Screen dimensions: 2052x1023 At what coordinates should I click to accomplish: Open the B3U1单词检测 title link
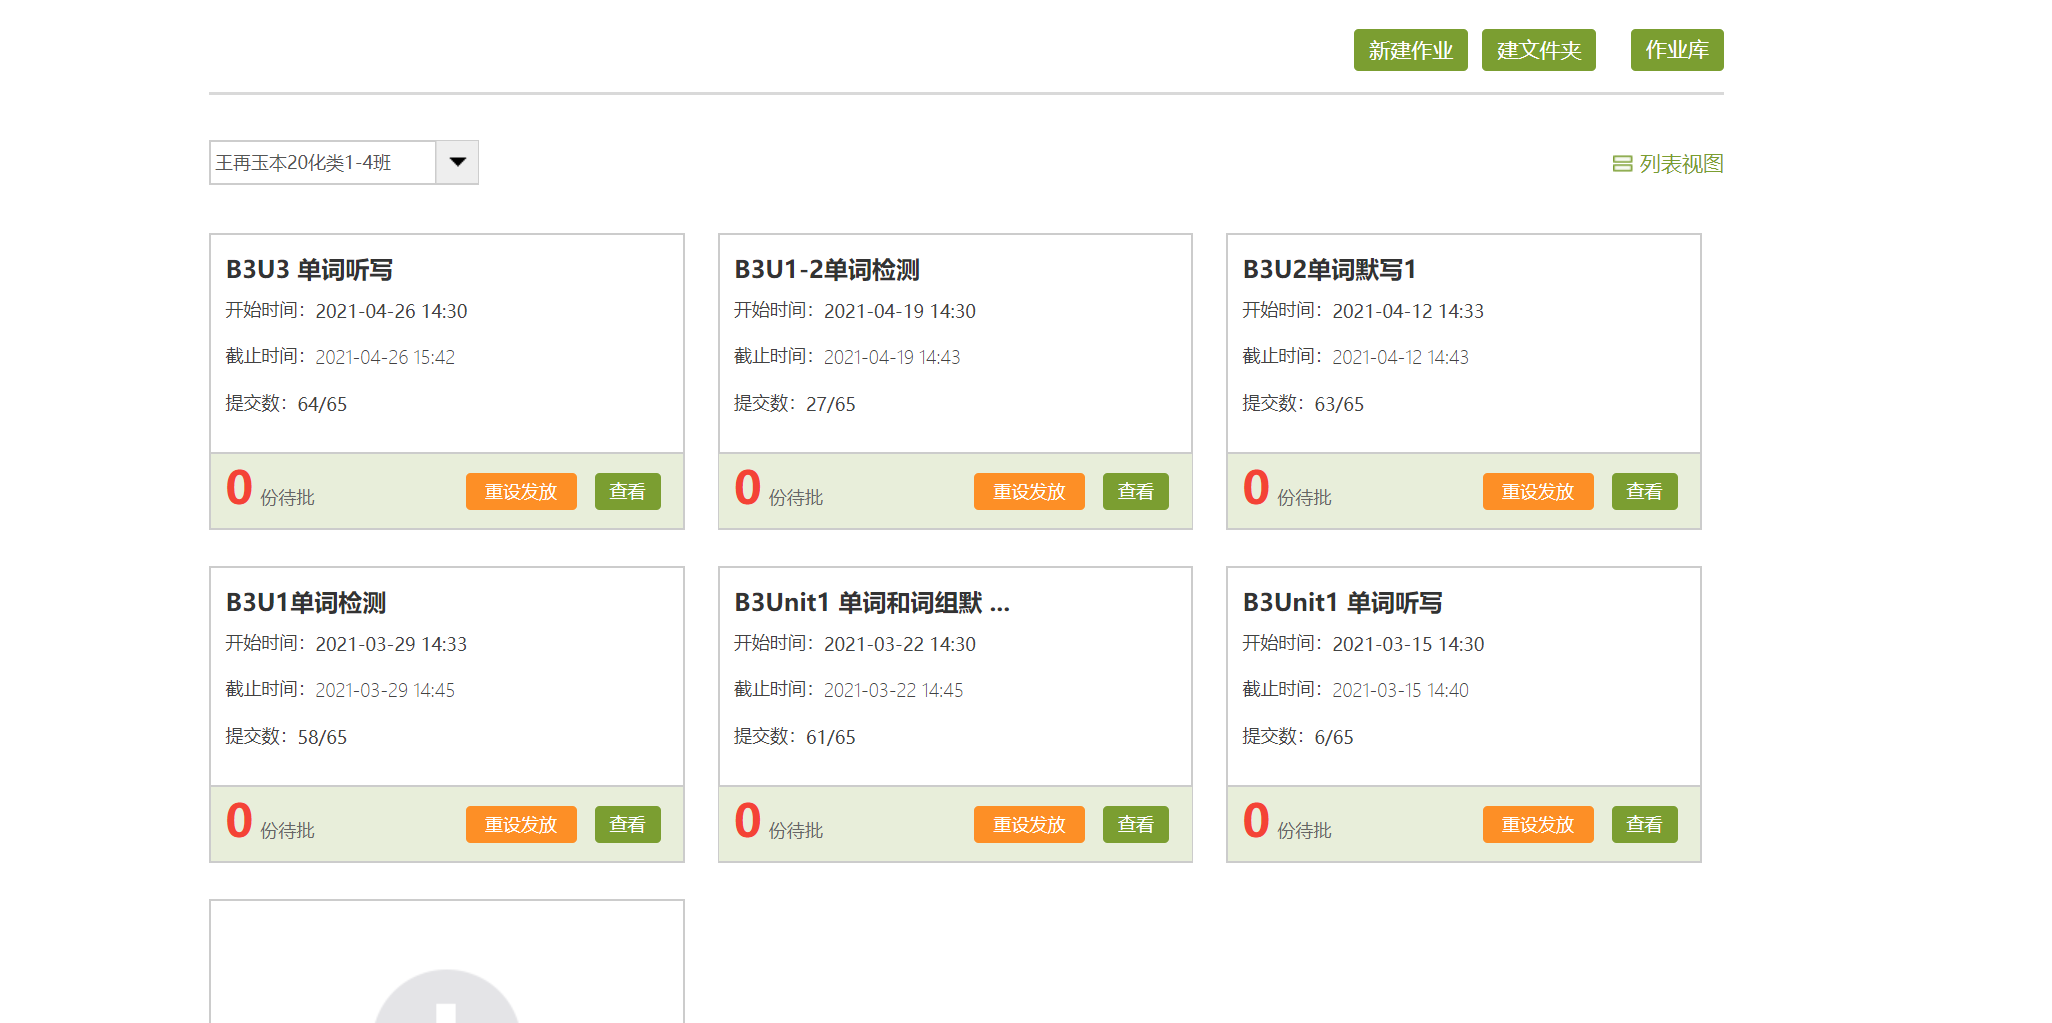(x=306, y=603)
